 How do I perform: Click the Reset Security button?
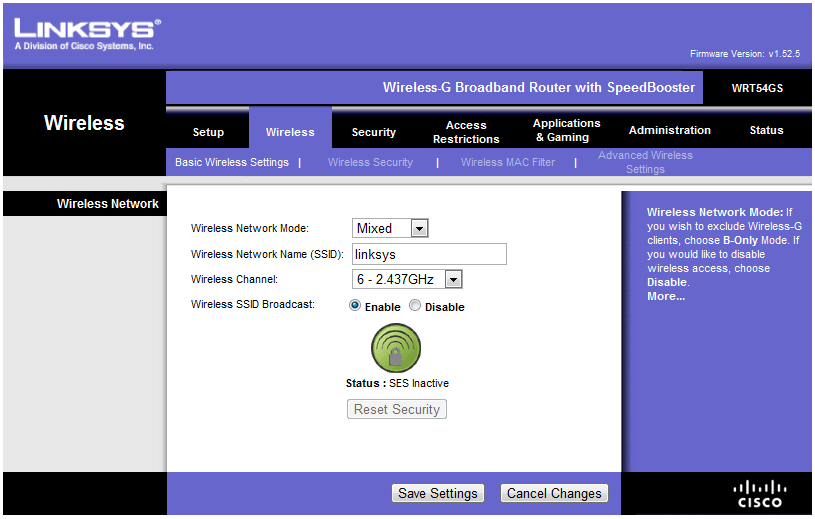[x=397, y=409]
